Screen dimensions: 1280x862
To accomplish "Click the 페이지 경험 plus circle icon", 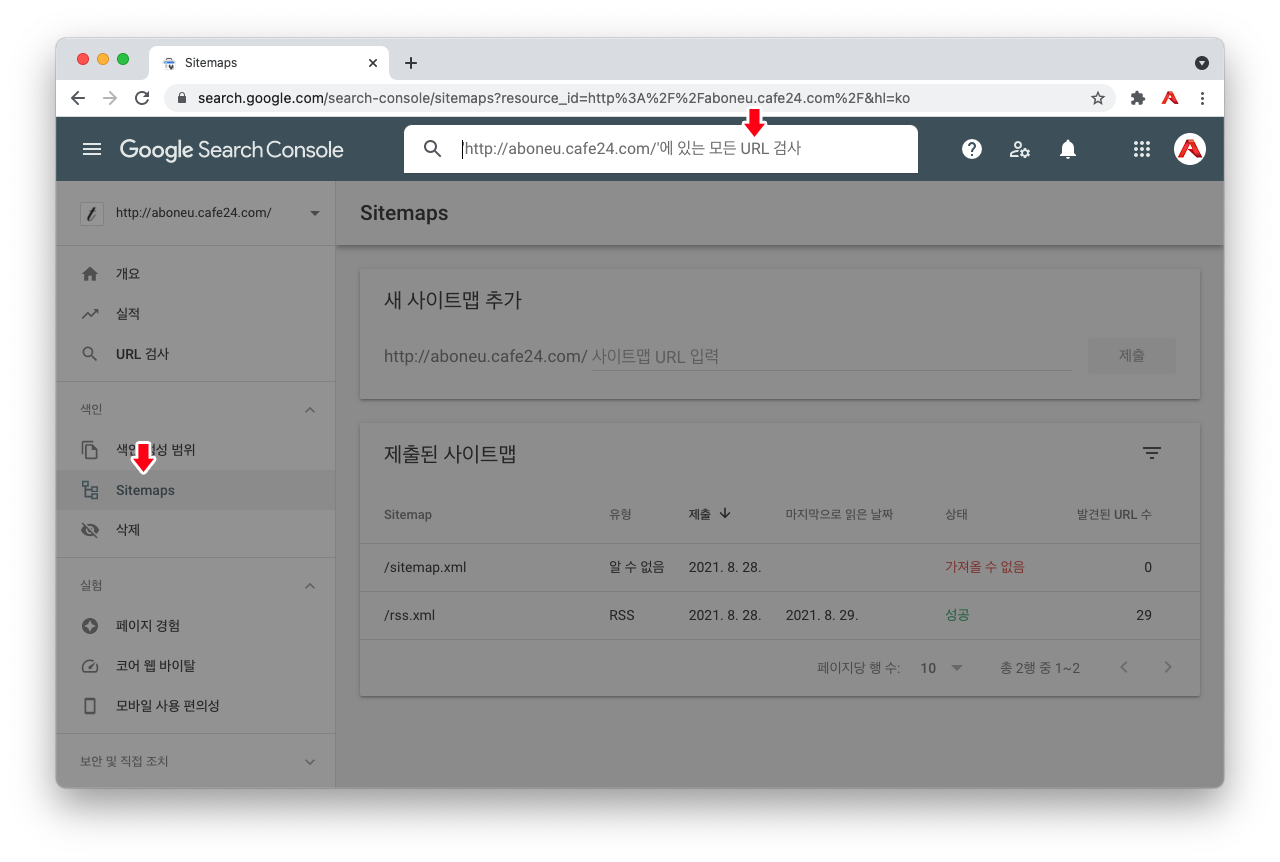I will [x=90, y=626].
